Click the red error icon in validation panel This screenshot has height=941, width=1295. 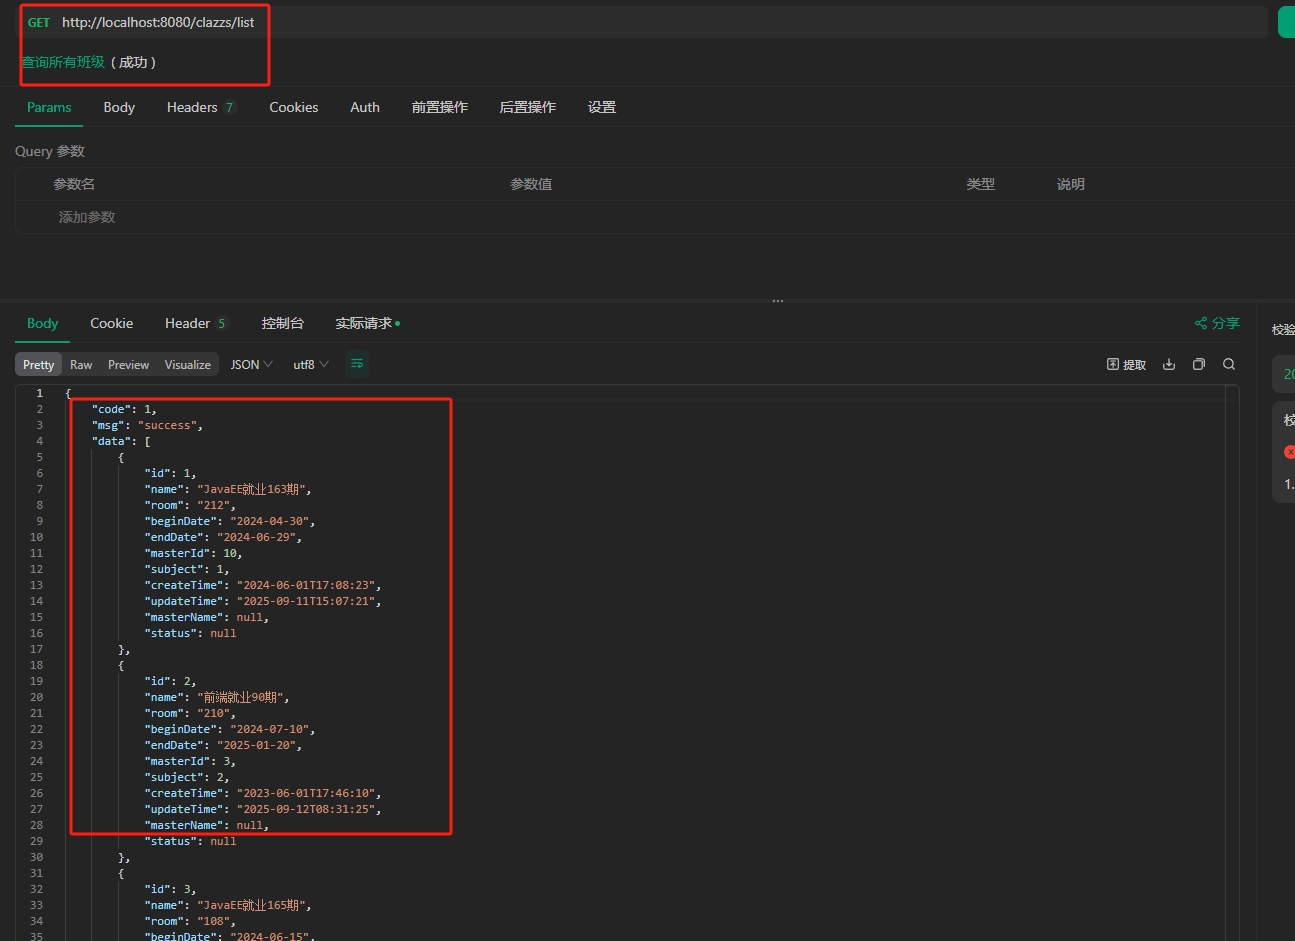[1289, 452]
